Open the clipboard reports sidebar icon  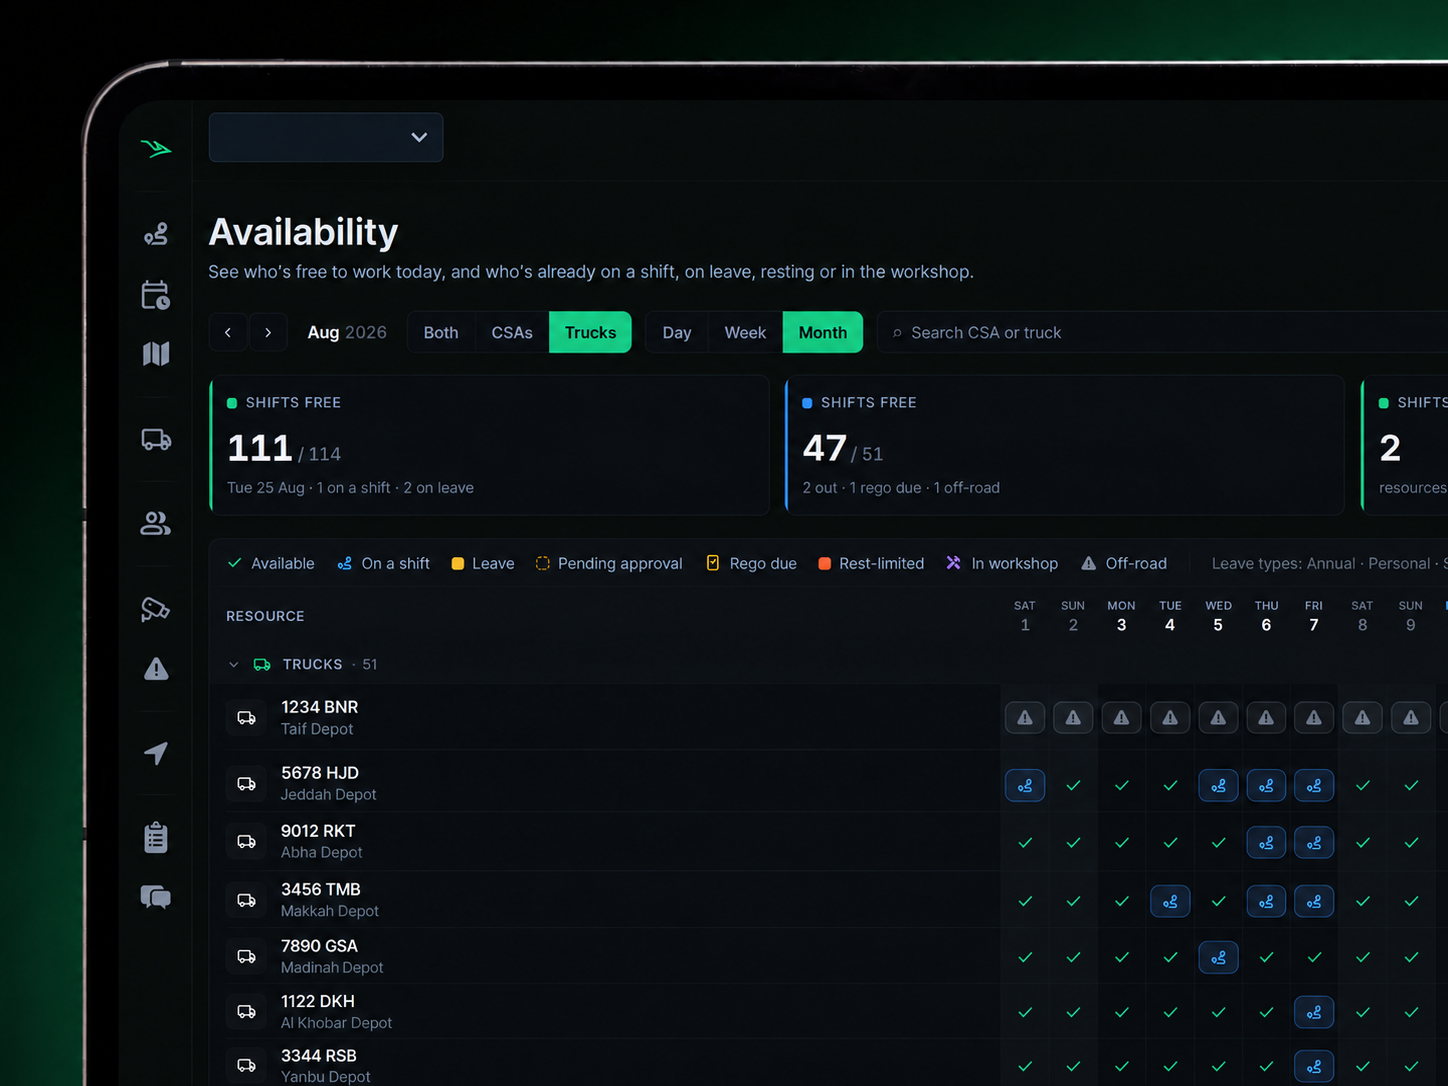pos(156,837)
